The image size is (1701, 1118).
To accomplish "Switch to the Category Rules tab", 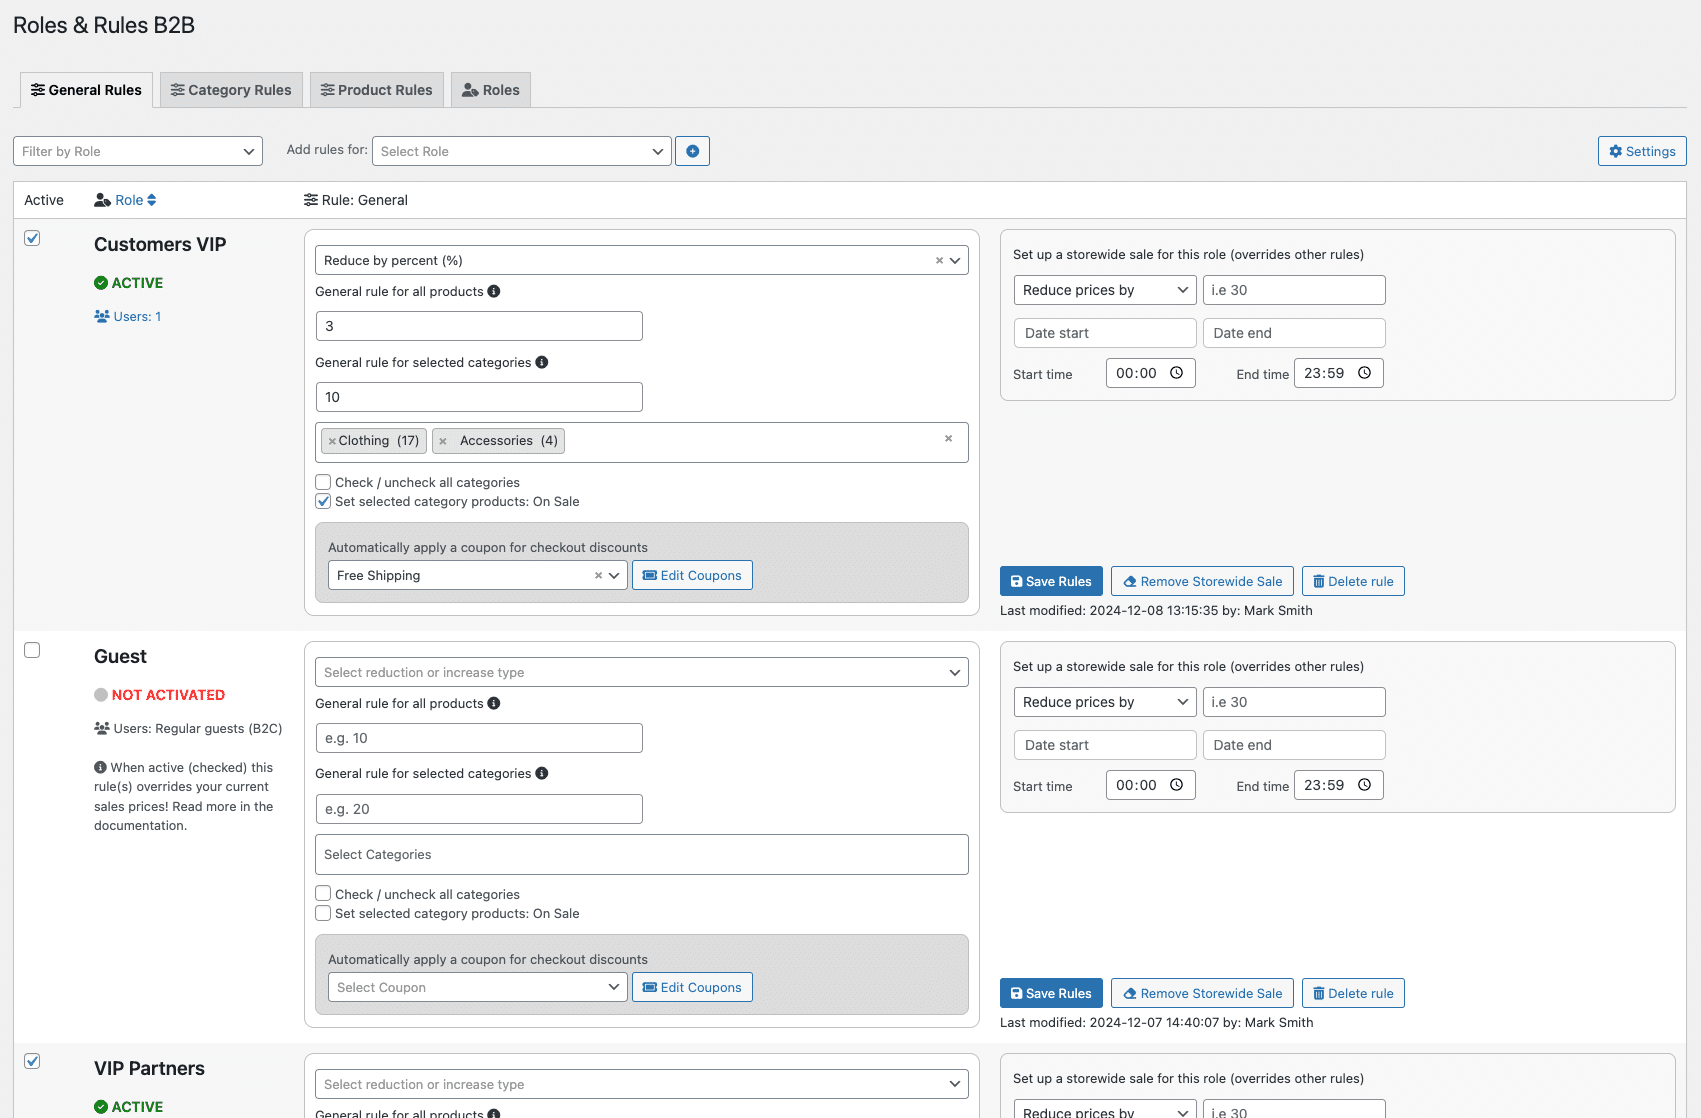I will point(231,90).
